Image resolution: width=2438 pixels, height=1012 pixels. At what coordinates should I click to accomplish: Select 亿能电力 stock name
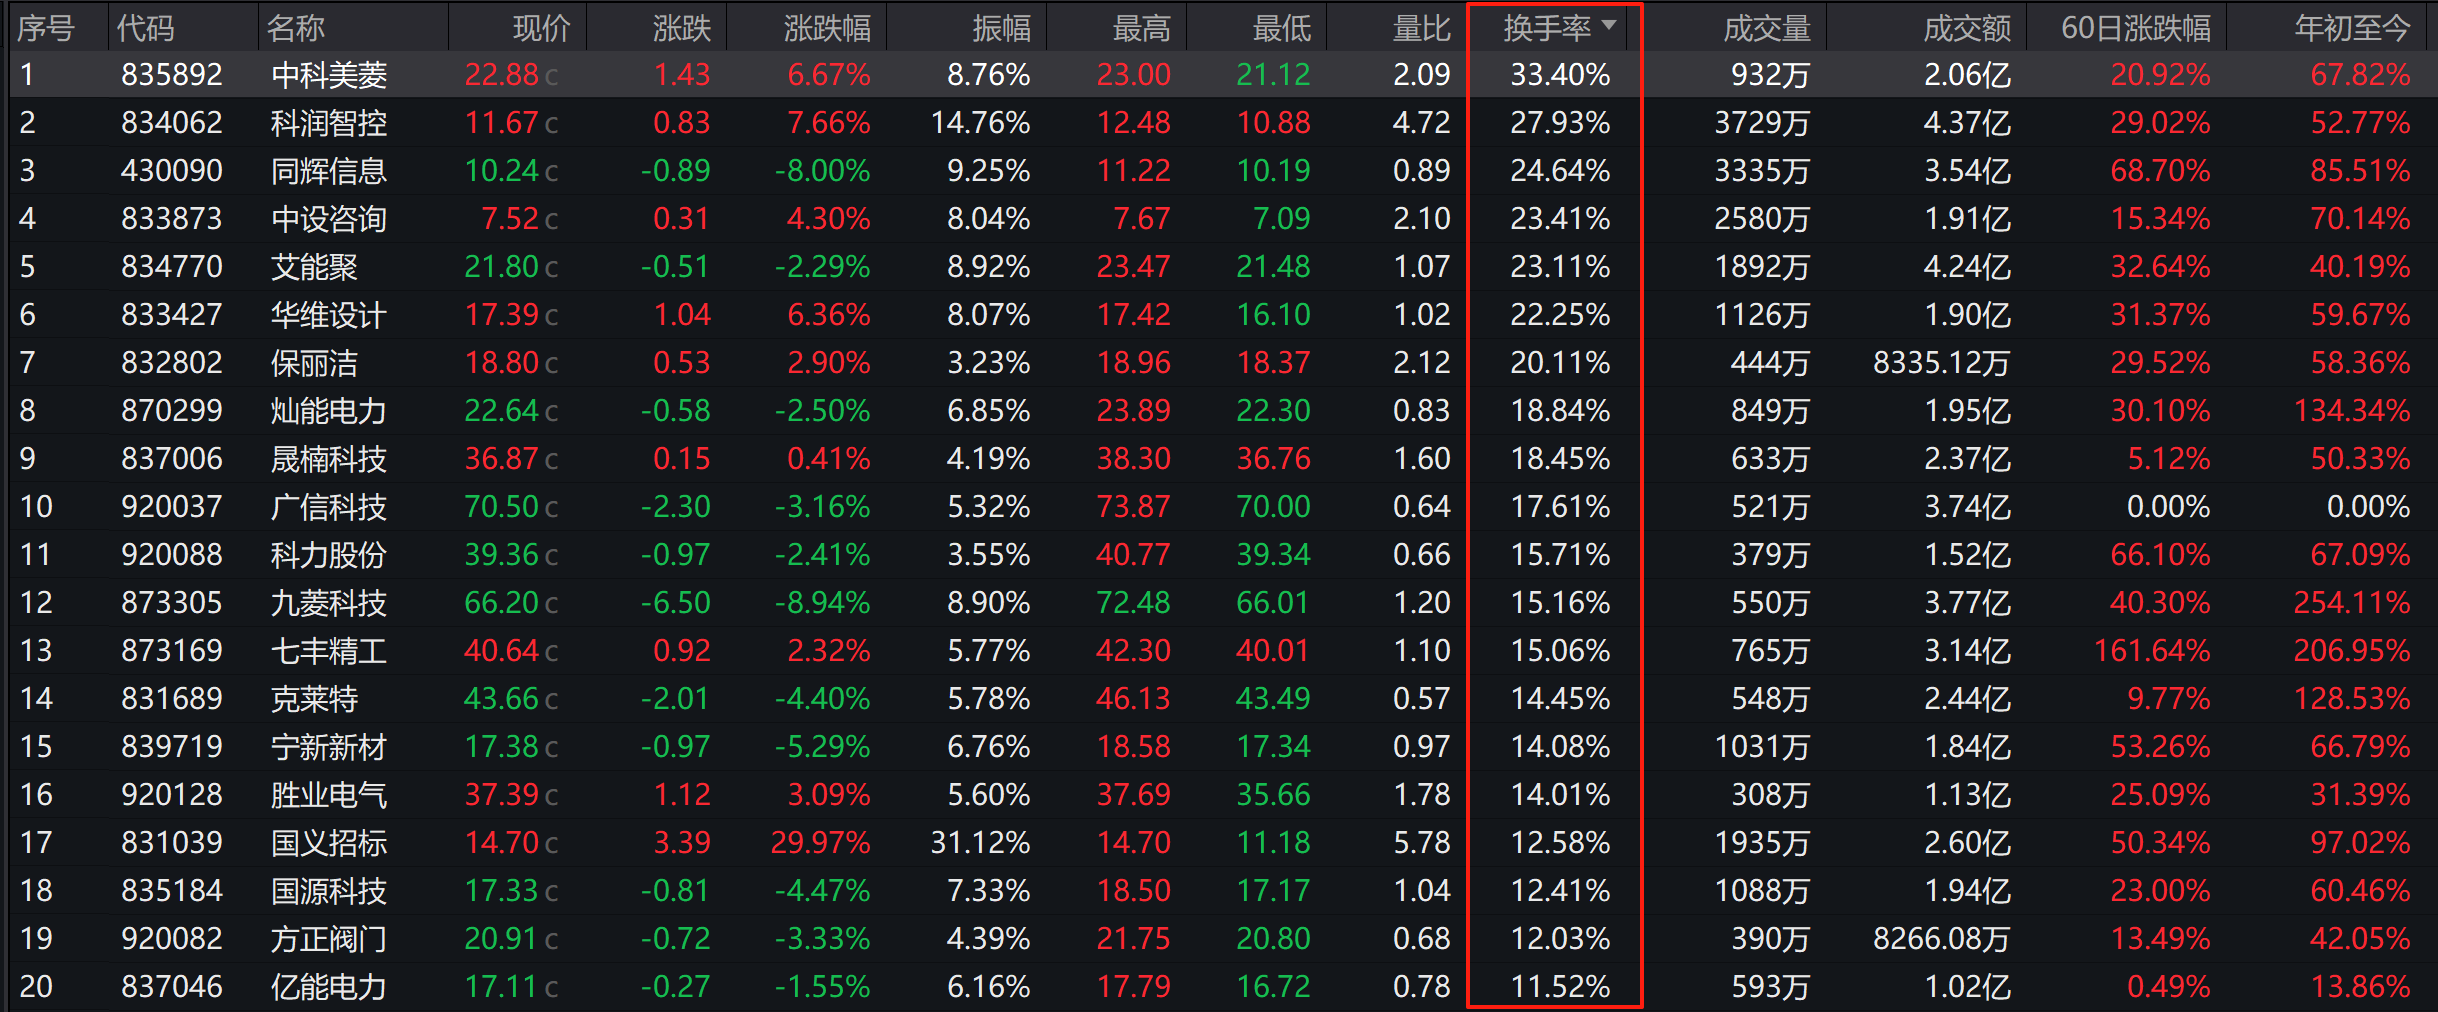click(329, 987)
